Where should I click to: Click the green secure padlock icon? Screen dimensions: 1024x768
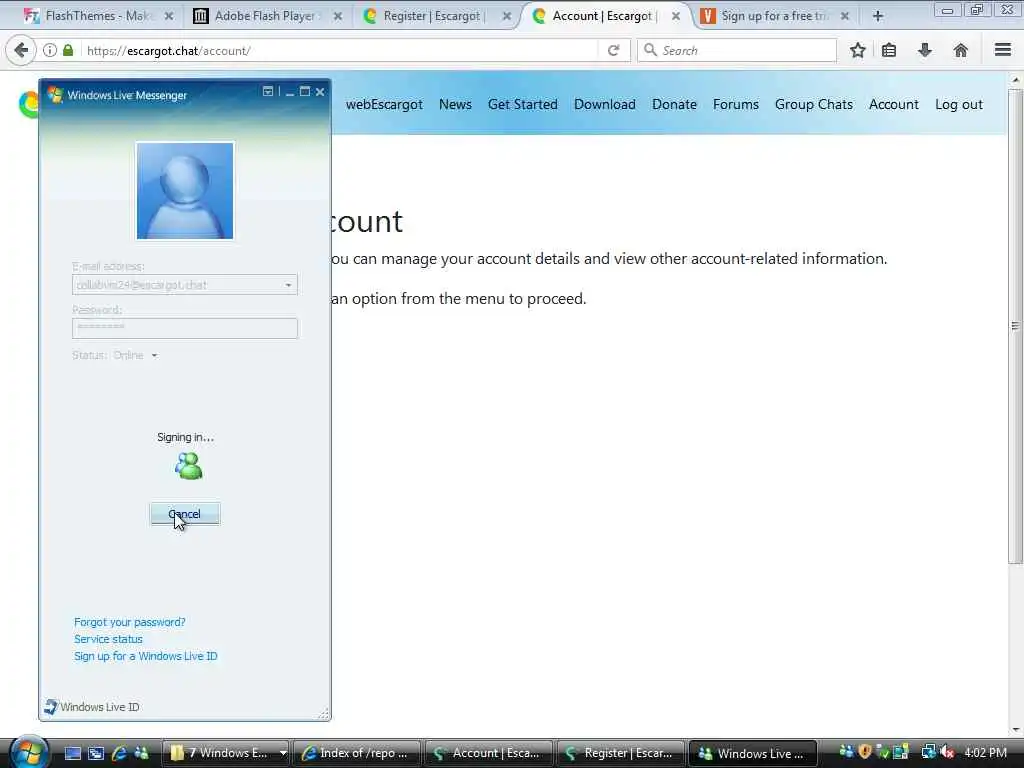point(68,50)
